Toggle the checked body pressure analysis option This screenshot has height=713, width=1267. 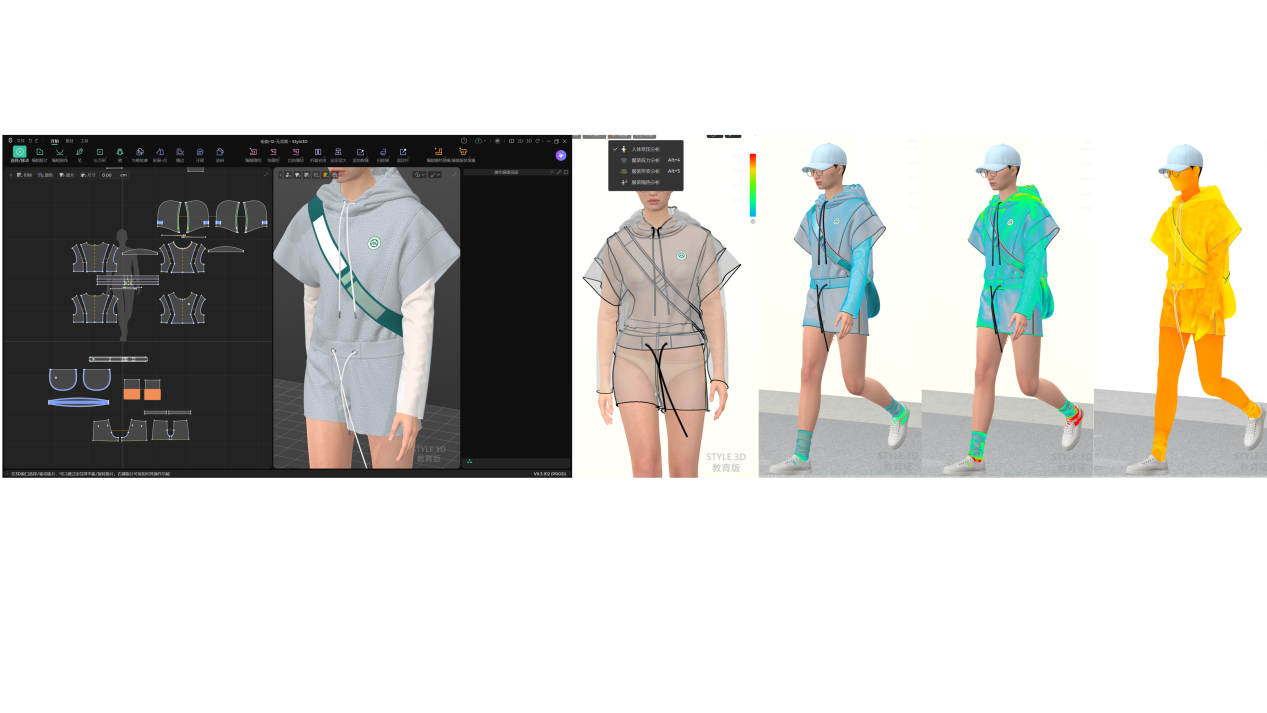[x=645, y=149]
